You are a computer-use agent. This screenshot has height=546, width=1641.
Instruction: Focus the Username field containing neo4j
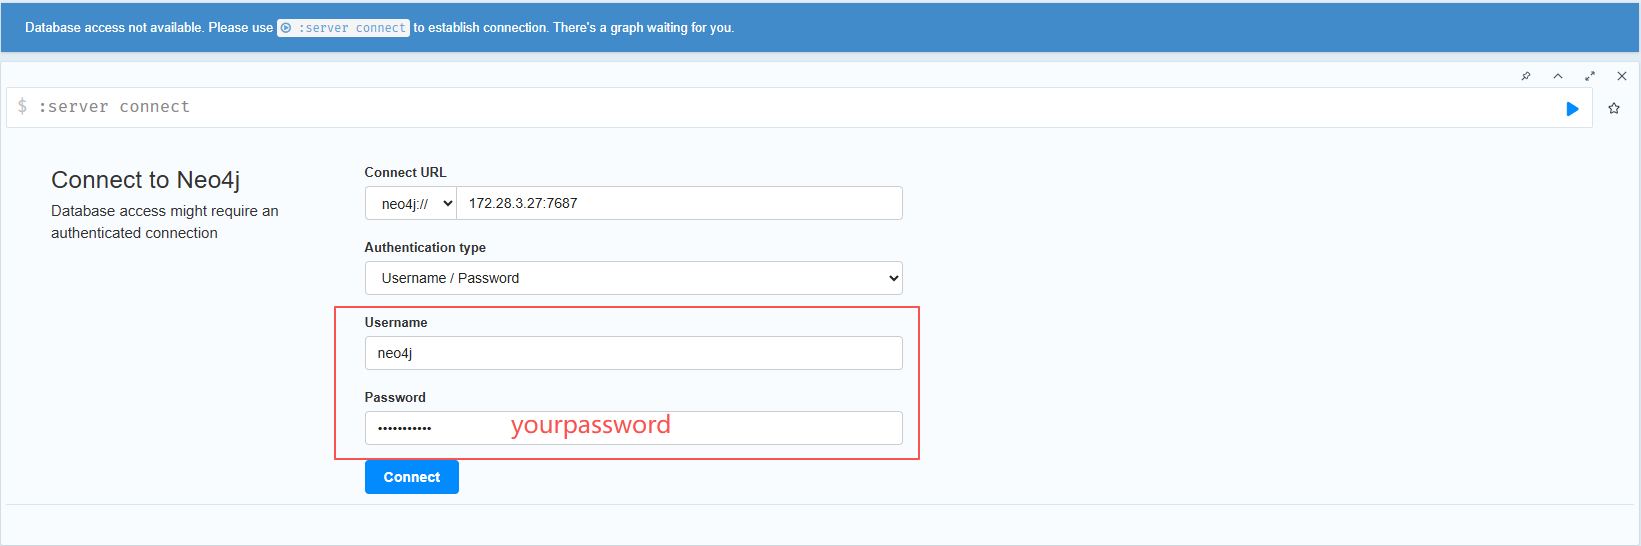tap(634, 353)
